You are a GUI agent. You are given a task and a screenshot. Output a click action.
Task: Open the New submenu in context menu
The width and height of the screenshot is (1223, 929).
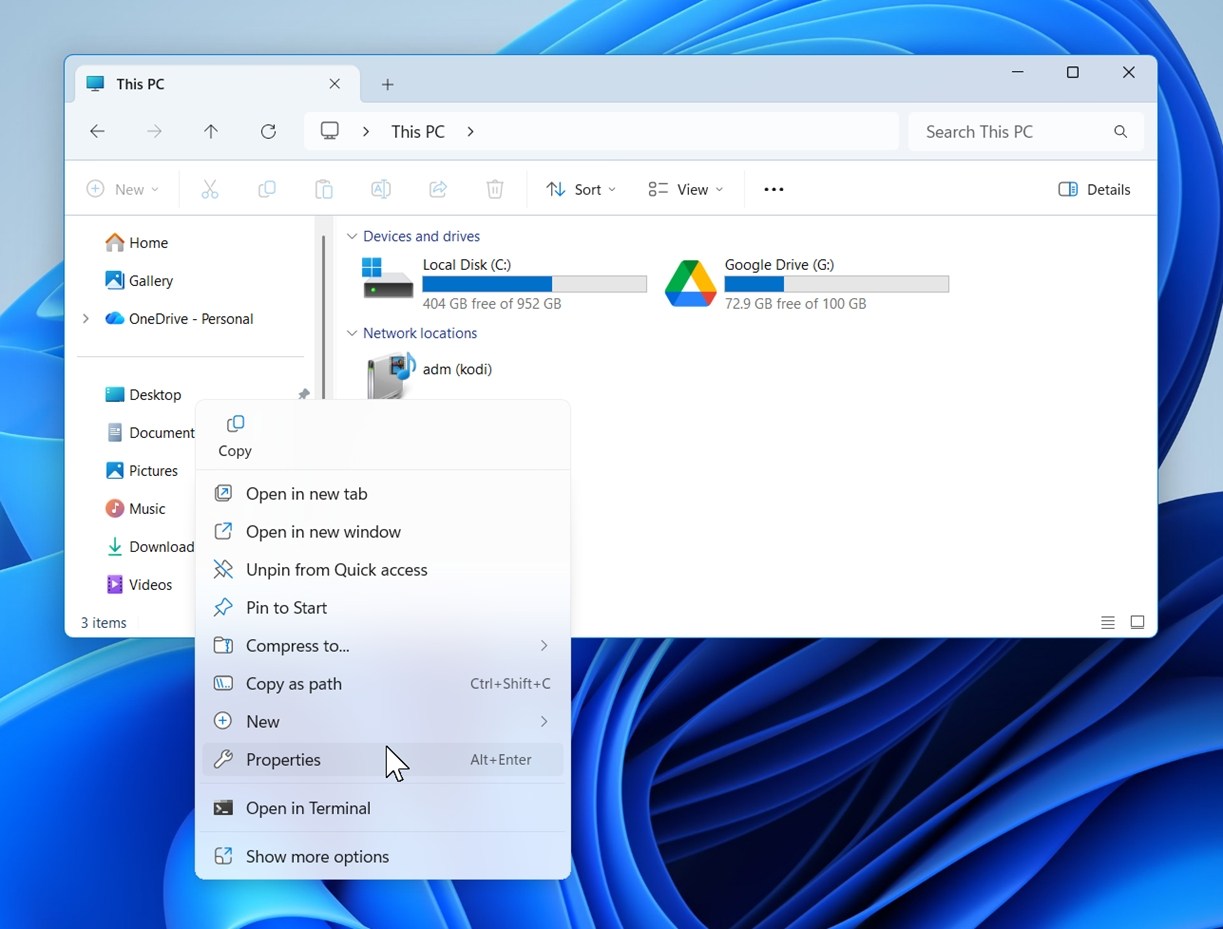[x=383, y=722]
